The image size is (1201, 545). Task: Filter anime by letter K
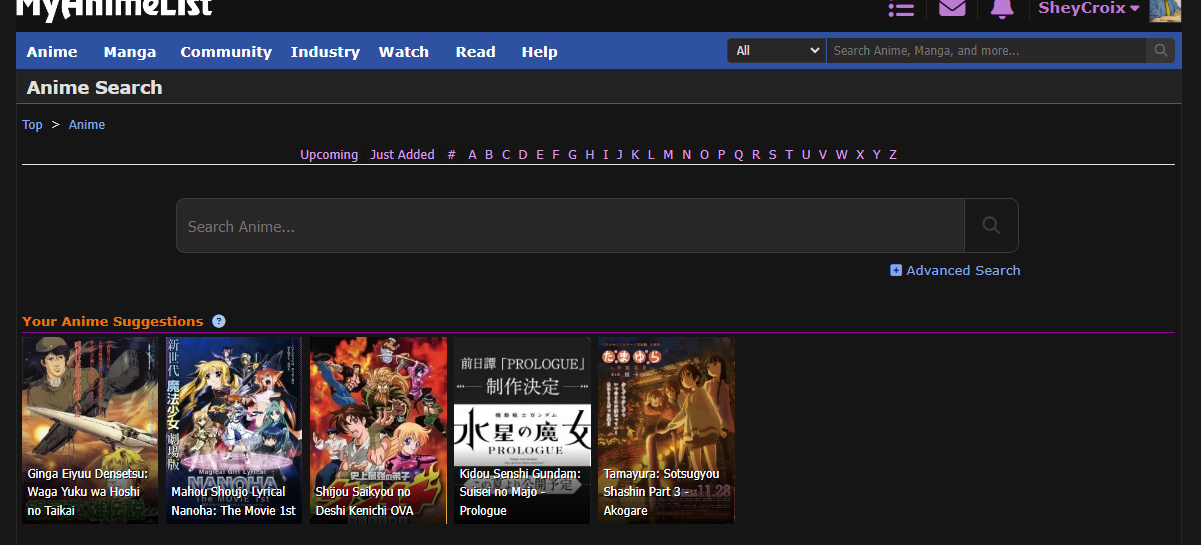click(635, 155)
